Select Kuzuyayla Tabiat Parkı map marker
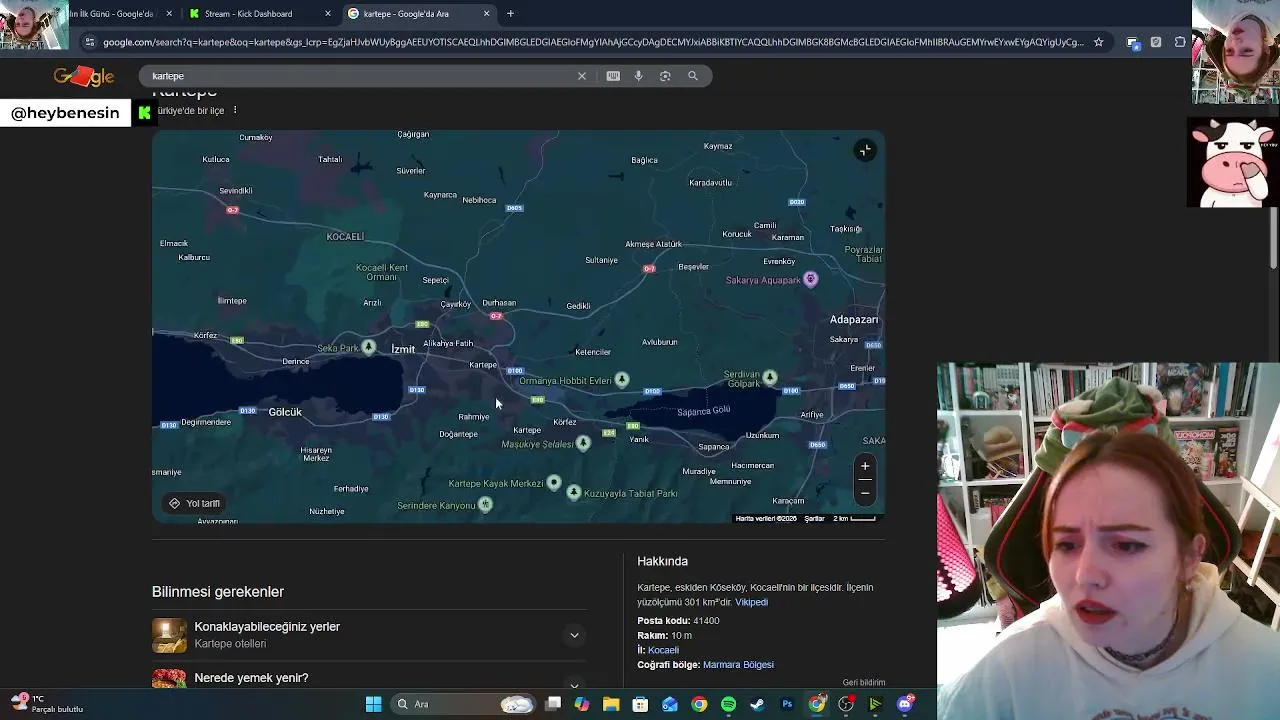Screen dimensions: 1280x720 [x=574, y=492]
